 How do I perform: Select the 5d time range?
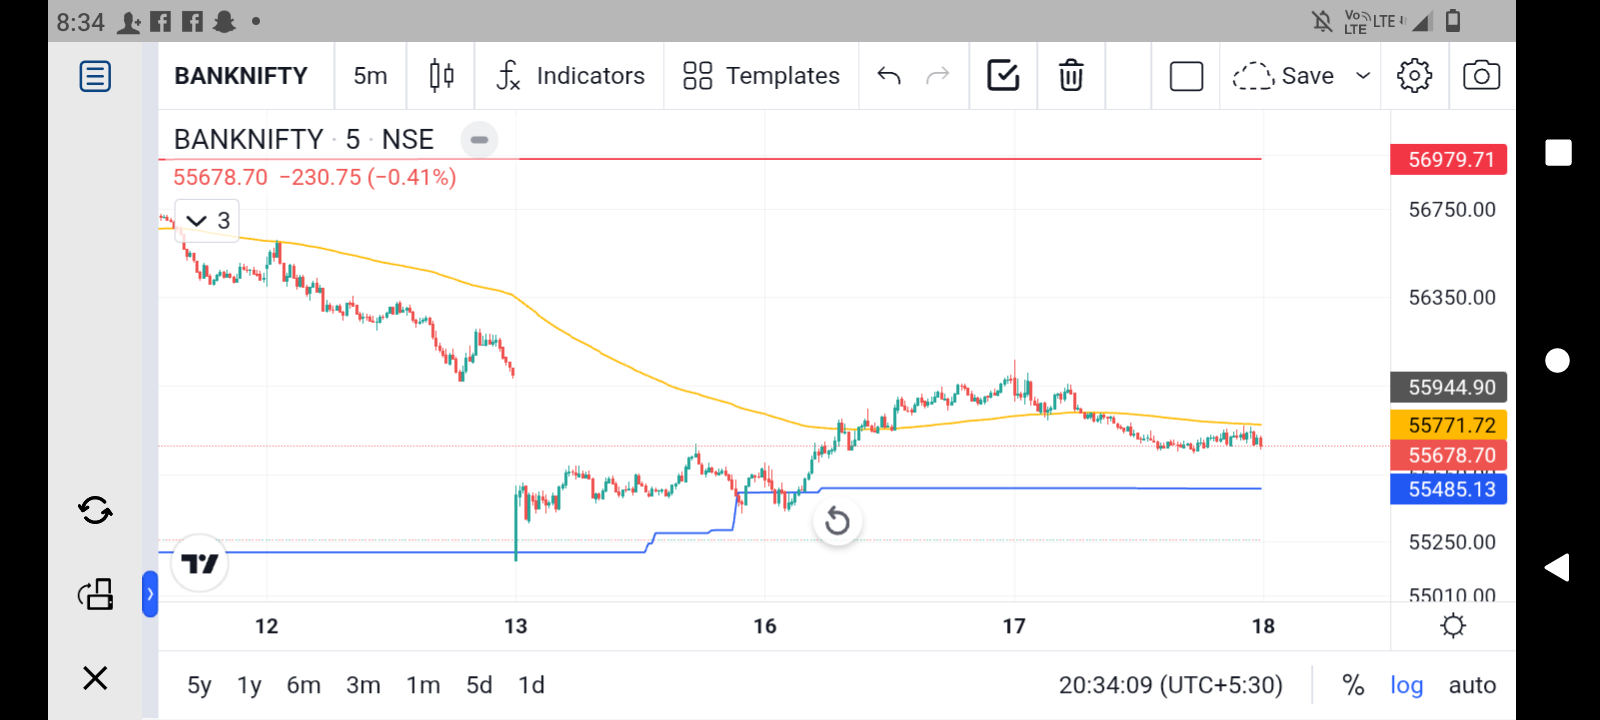pyautogui.click(x=479, y=685)
